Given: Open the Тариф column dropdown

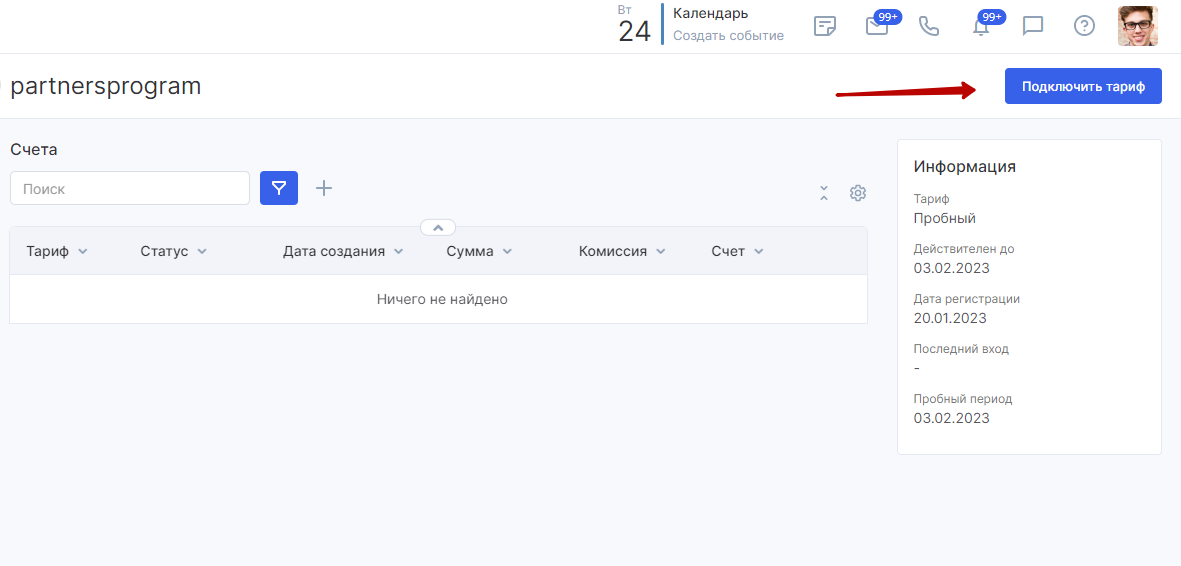Looking at the screenshot, I should coord(83,252).
